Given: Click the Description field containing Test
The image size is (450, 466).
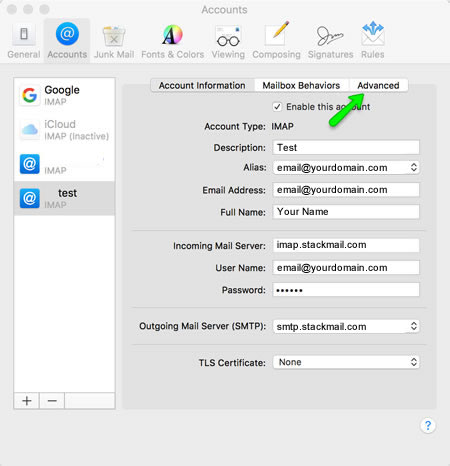Looking at the screenshot, I should click(346, 147).
